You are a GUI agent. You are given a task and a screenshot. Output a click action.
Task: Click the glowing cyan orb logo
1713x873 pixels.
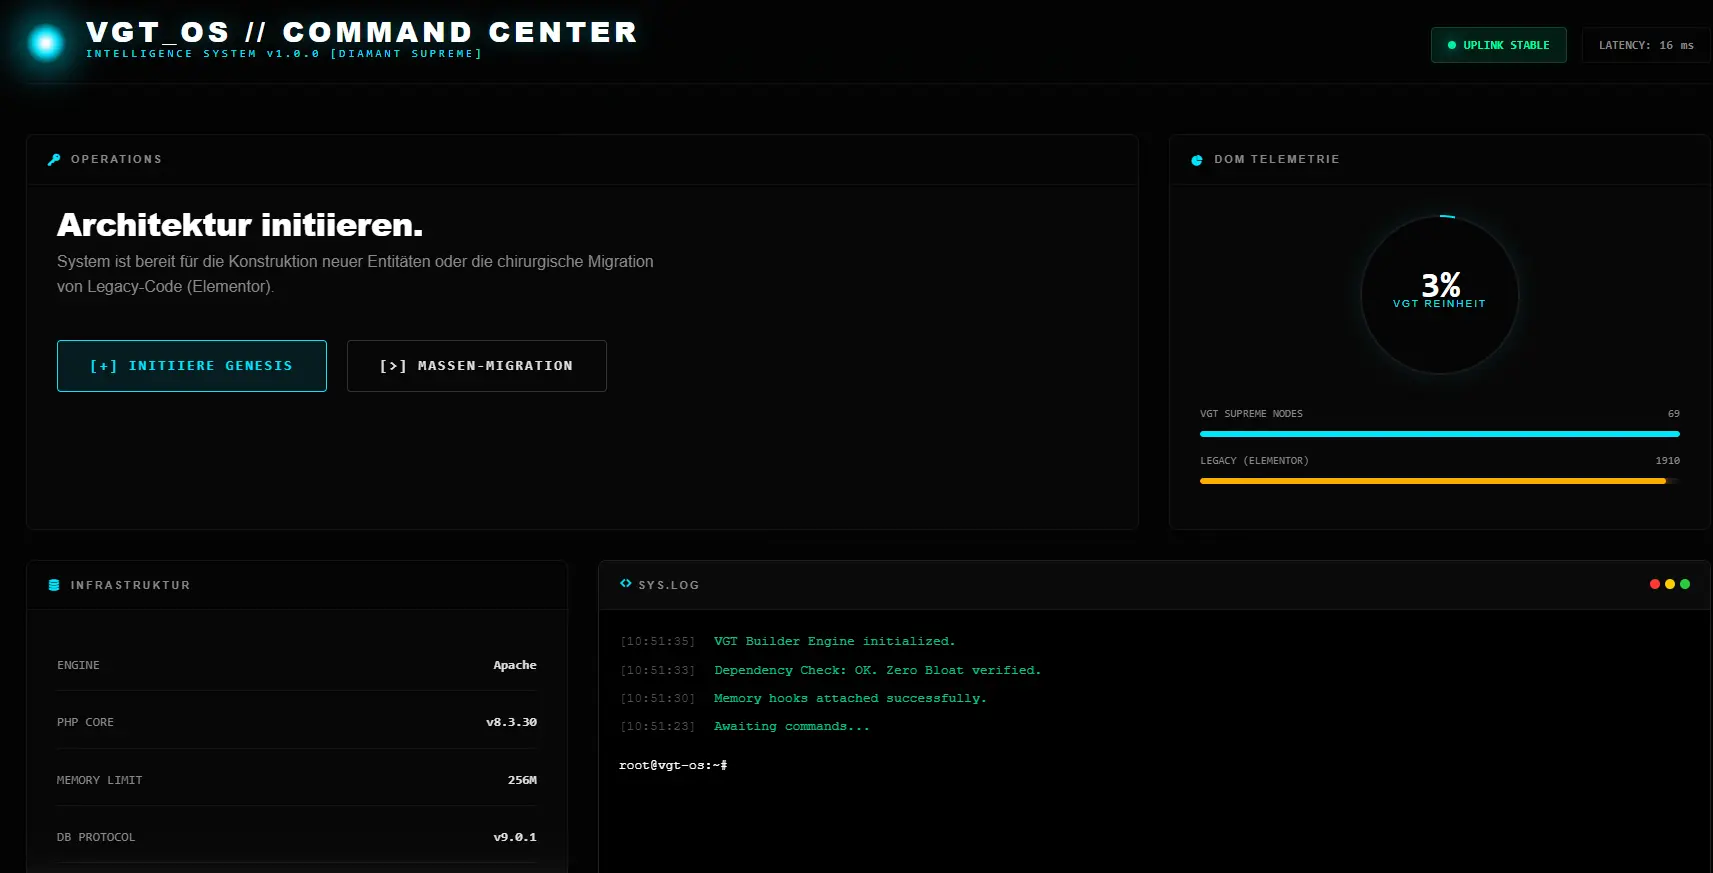[46, 43]
